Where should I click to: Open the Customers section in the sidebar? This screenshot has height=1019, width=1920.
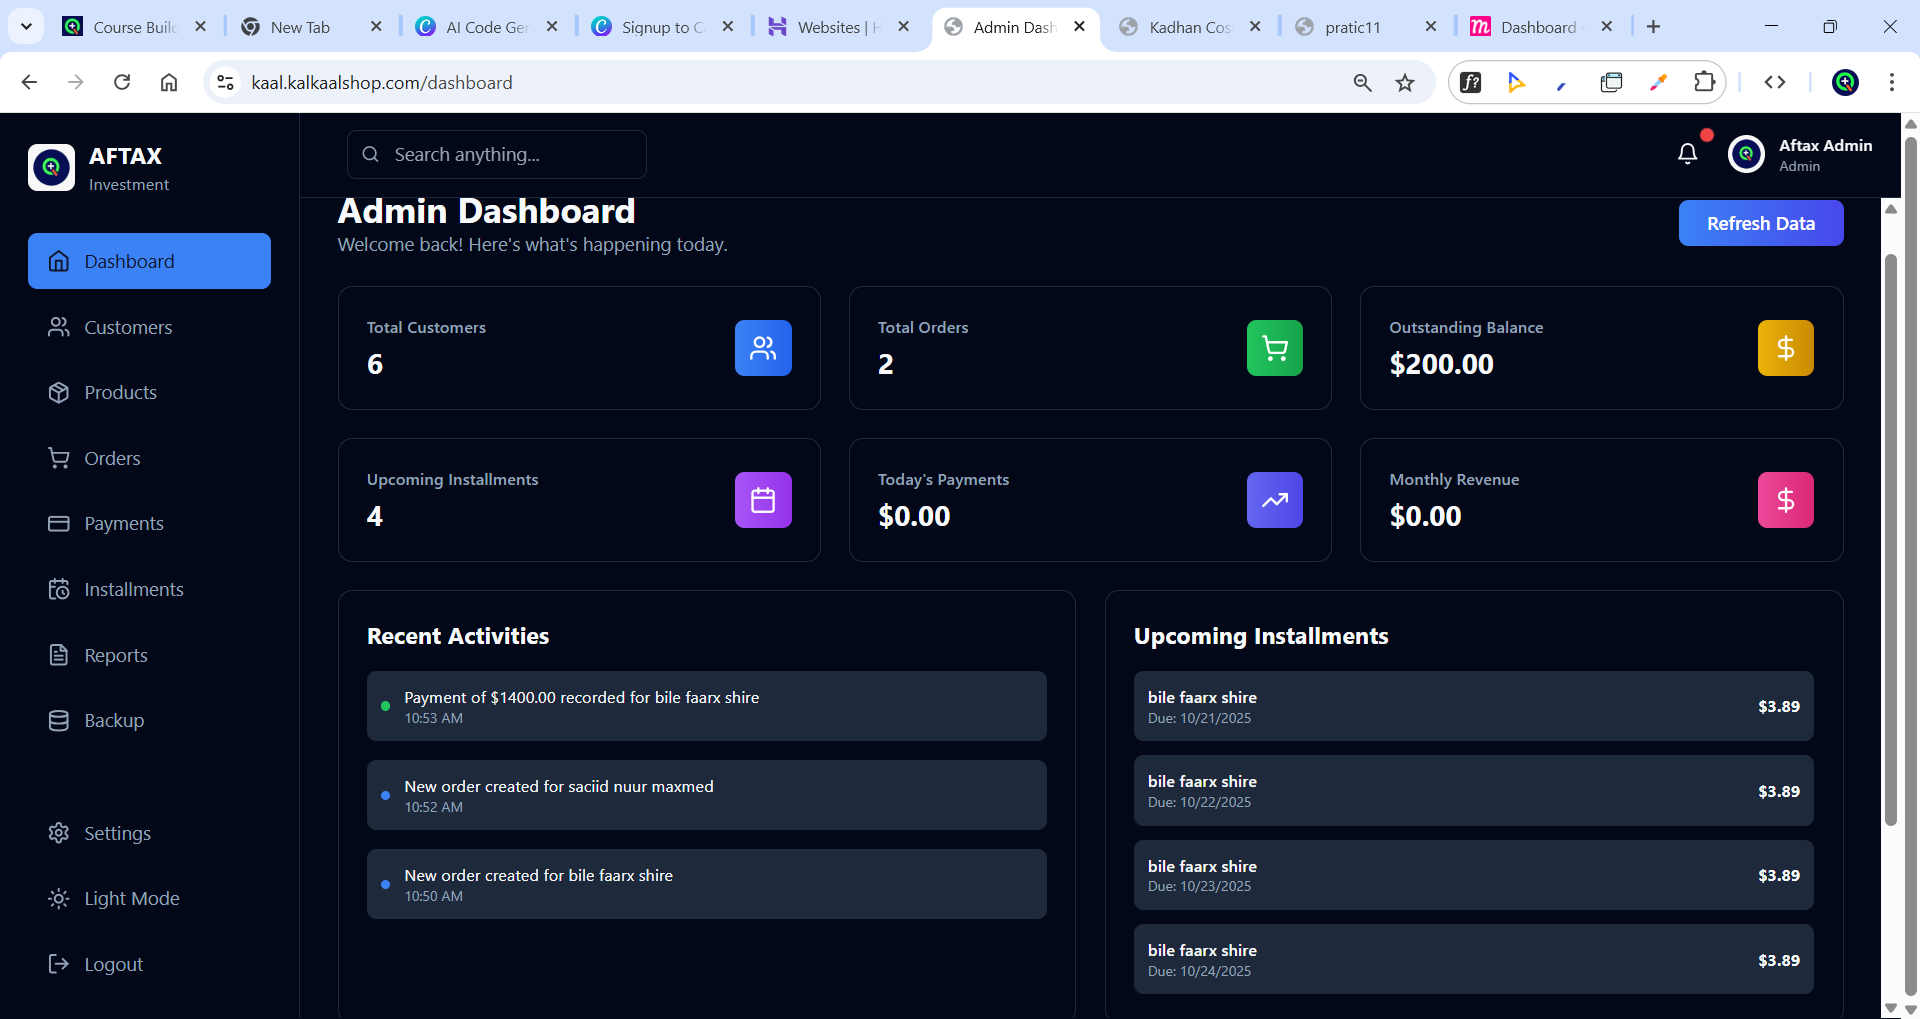[x=127, y=327]
